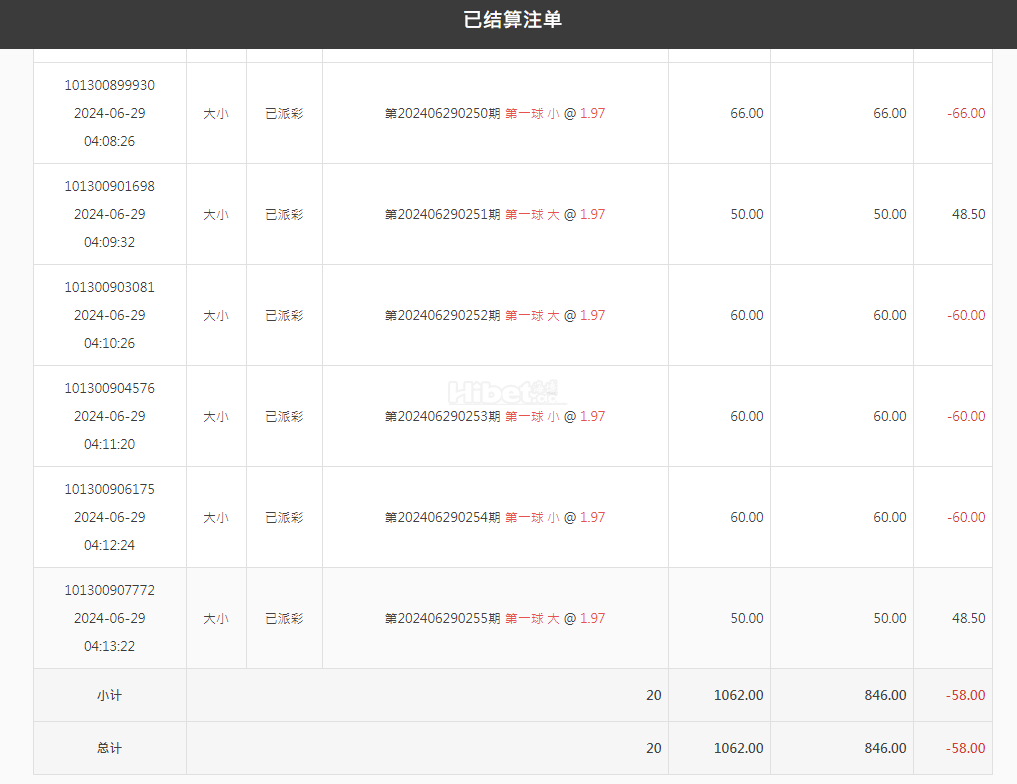Select order number 101300903081
The image size is (1017, 784).
(x=110, y=287)
